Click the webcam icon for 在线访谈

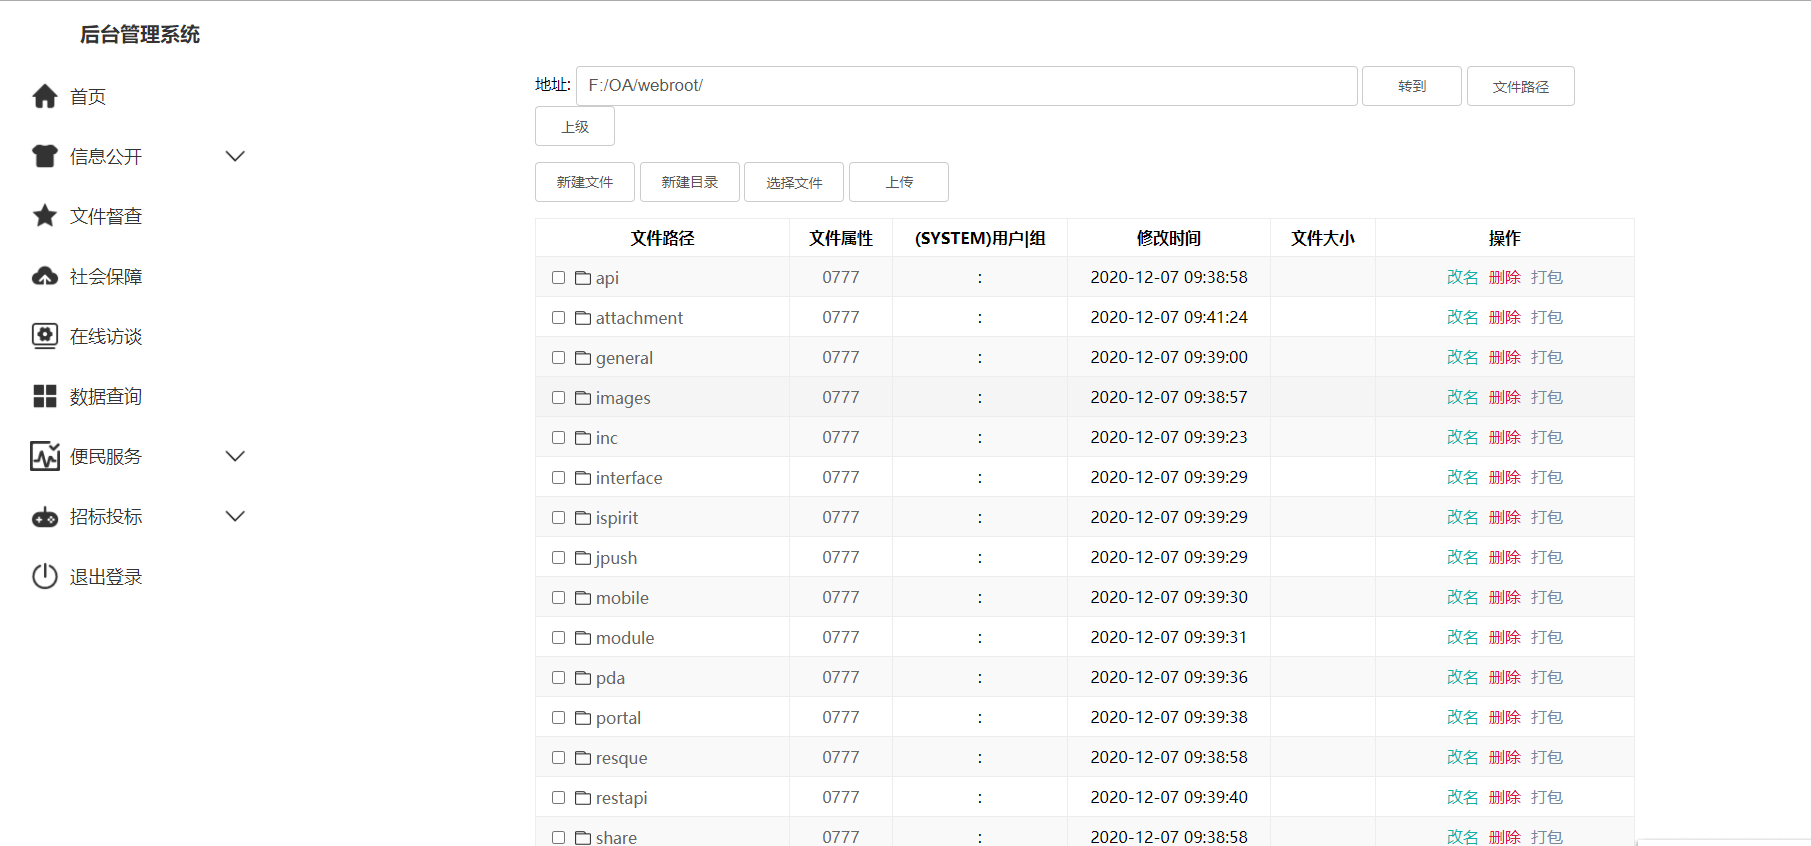(45, 336)
